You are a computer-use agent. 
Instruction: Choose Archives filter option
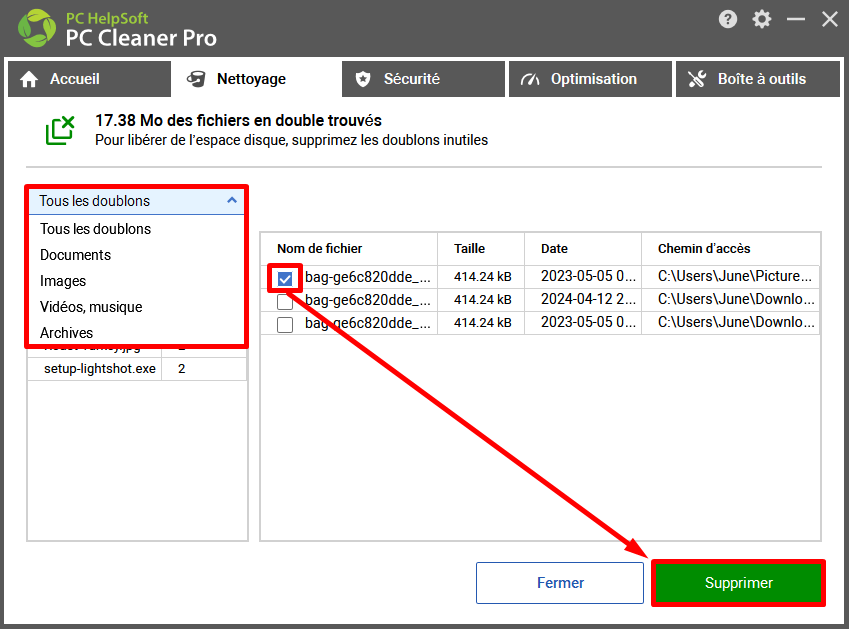tap(136, 332)
